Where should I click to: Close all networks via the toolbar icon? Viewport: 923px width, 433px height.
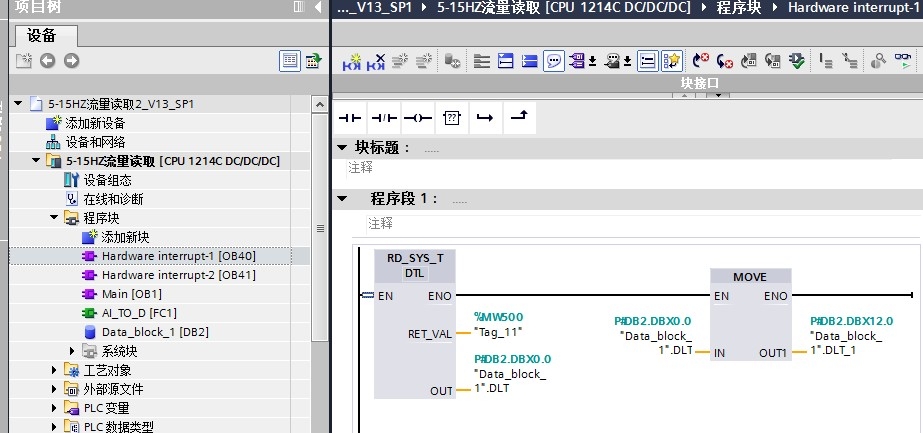click(506, 61)
